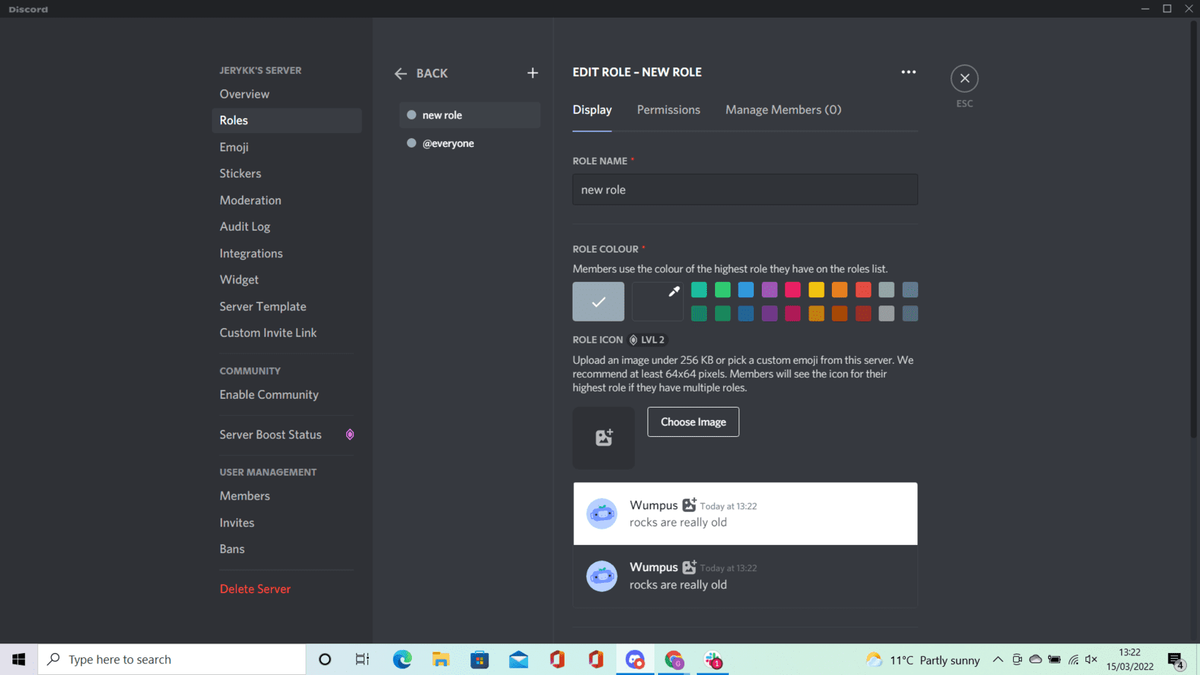Open Stickers settings

point(287,173)
